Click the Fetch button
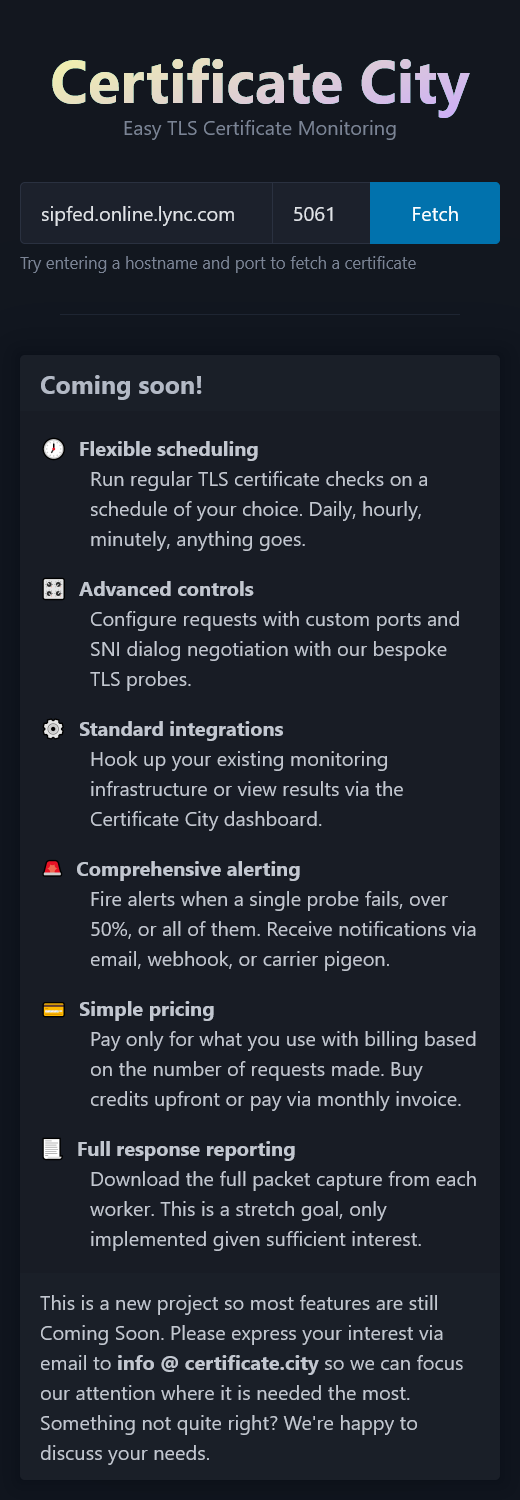Viewport: 520px width, 1500px height. click(435, 213)
